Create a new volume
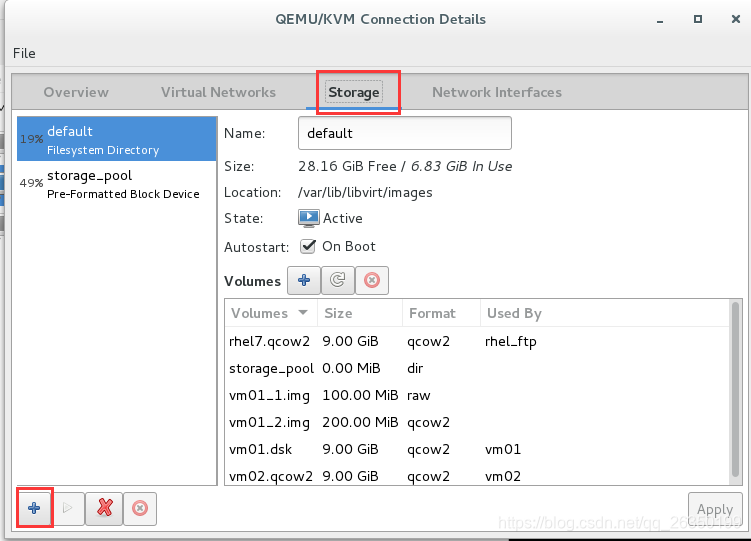Screen dimensions: 751x541 point(304,280)
